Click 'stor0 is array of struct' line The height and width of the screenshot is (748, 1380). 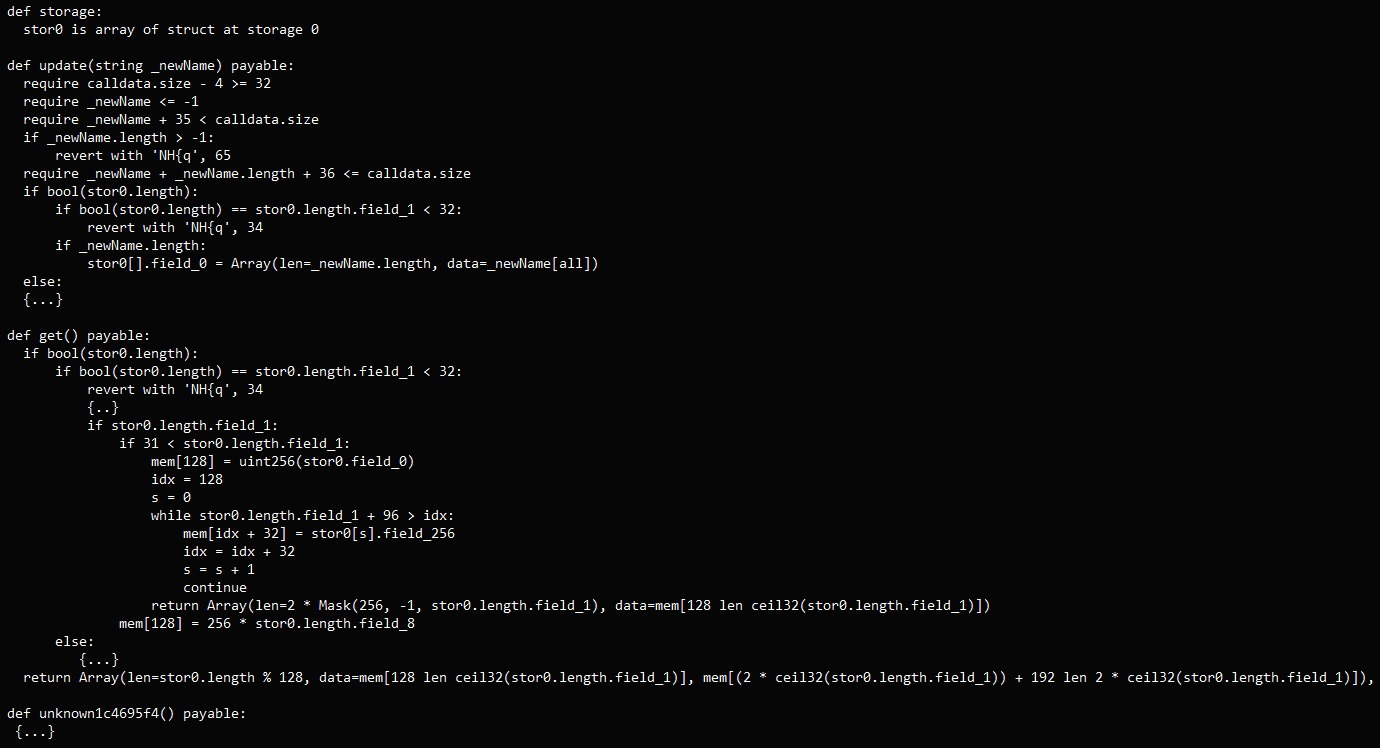coord(171,30)
